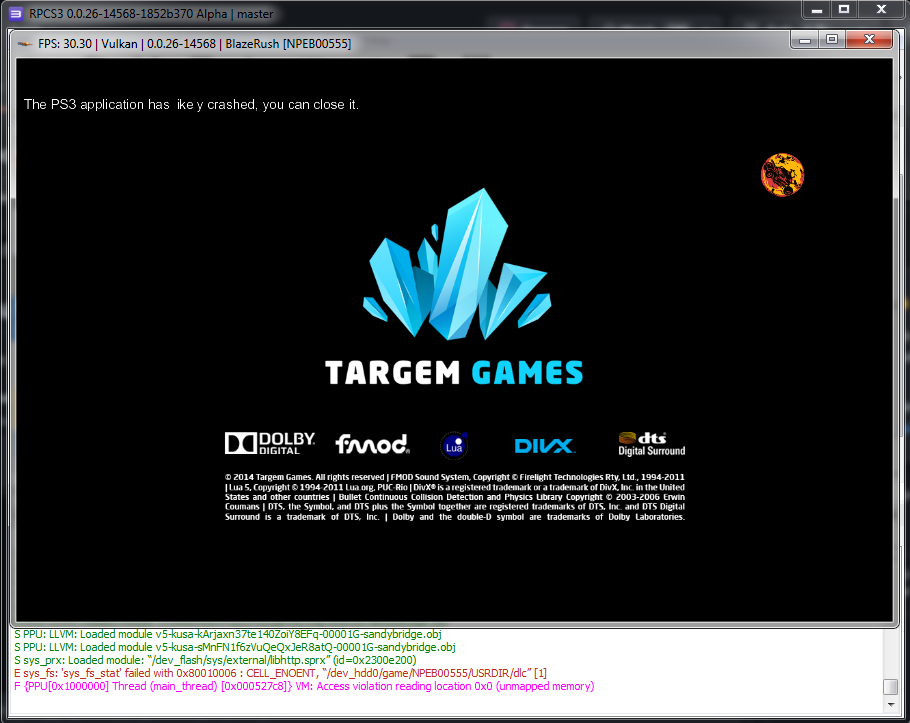
Task: Click the log line with 'sMnFN1f6zVuQeQxJeR8atQ'
Action: tap(234, 647)
